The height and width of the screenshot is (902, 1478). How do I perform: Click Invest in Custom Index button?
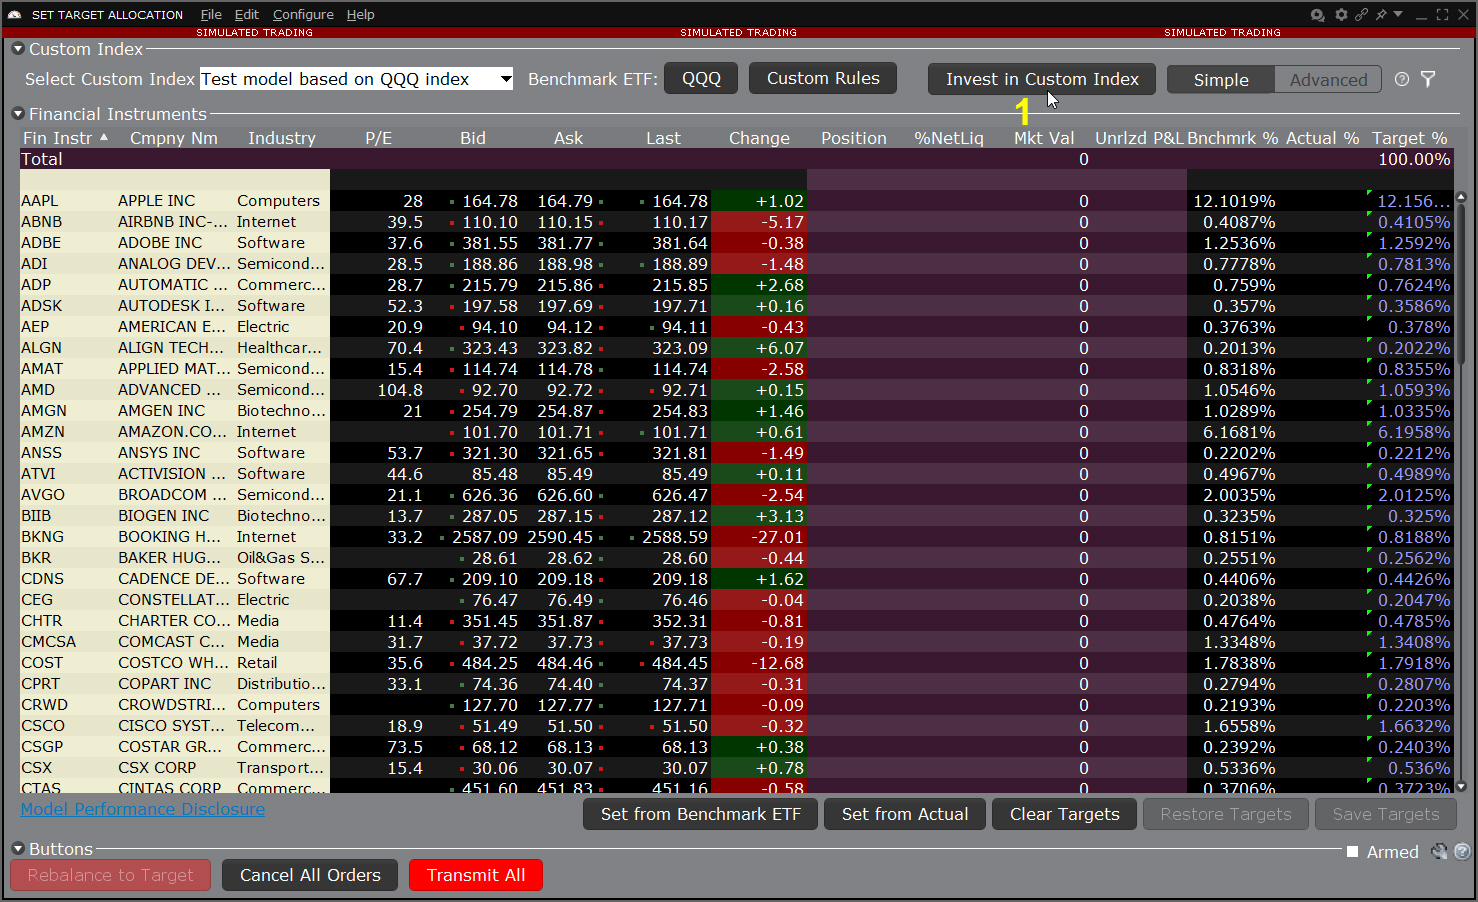[x=1041, y=79]
